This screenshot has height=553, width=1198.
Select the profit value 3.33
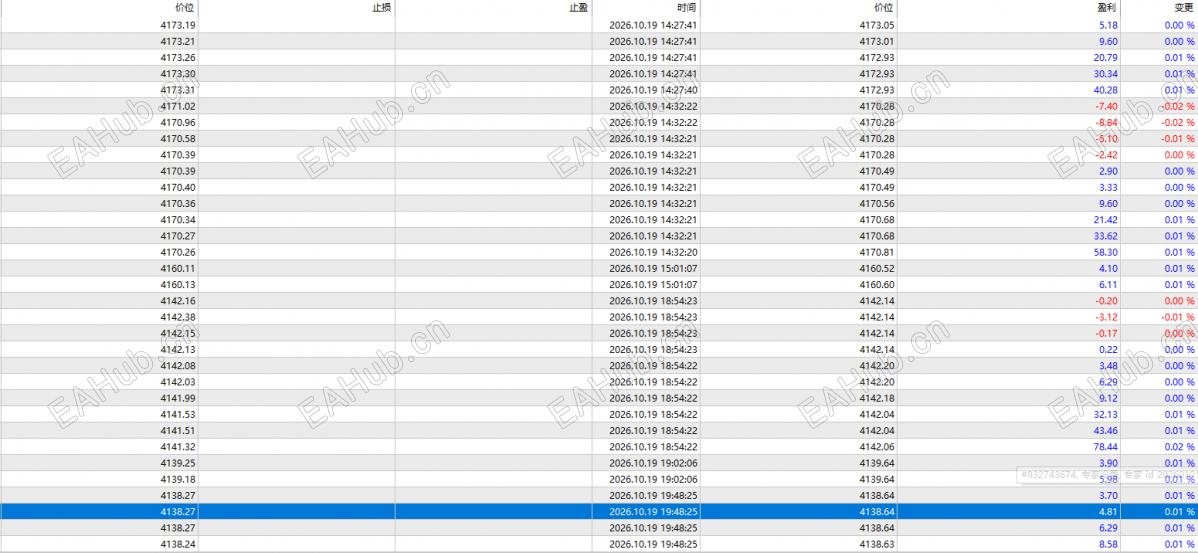tap(1109, 187)
